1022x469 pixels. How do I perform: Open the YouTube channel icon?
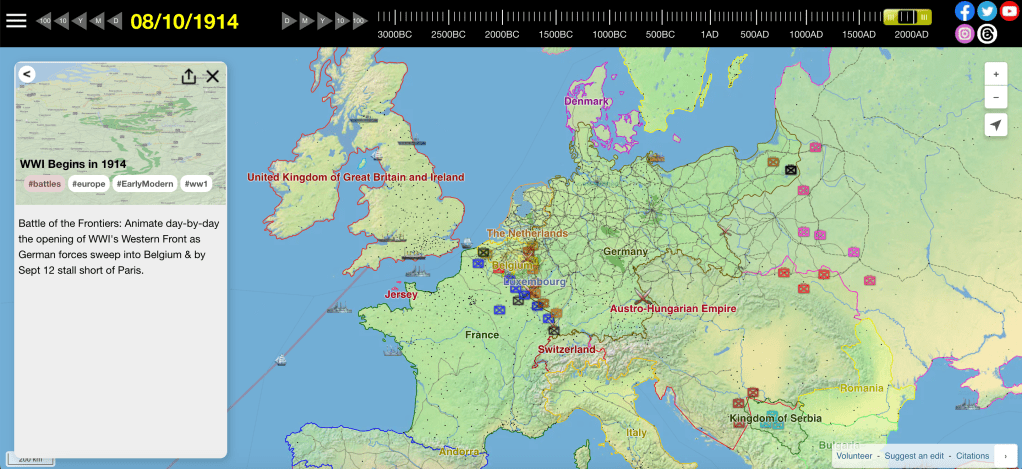(1009, 11)
